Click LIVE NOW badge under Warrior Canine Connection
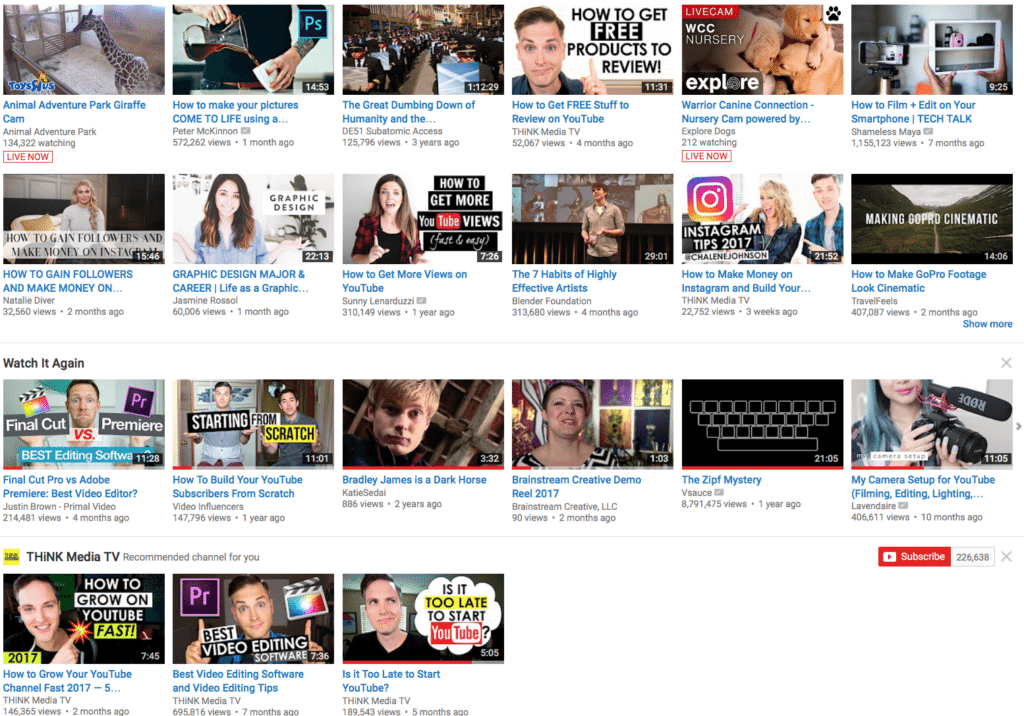 tap(706, 156)
